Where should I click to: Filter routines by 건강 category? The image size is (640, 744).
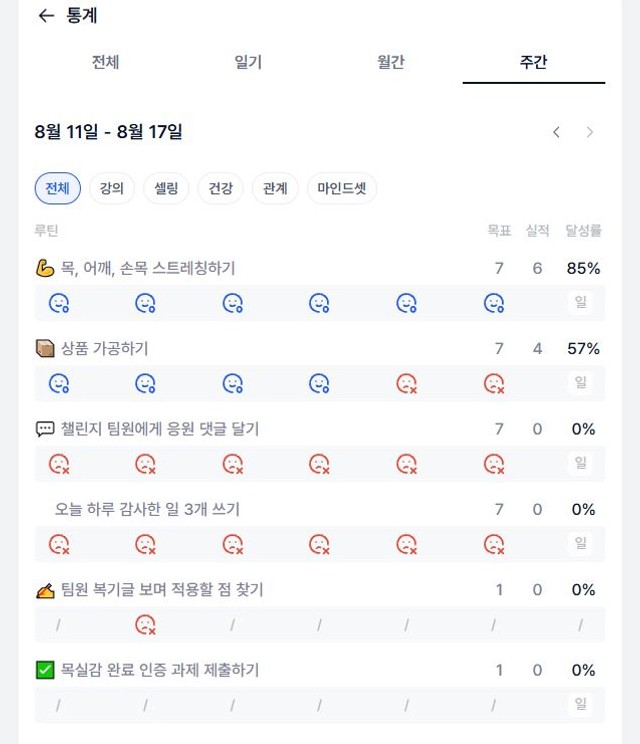click(221, 188)
